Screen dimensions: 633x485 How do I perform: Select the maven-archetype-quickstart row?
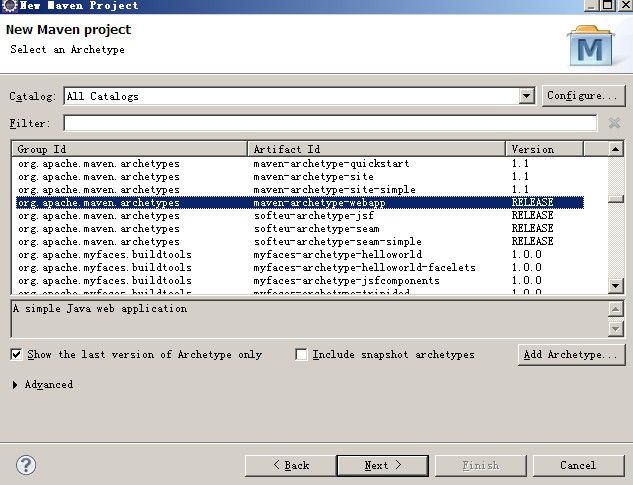[300, 164]
